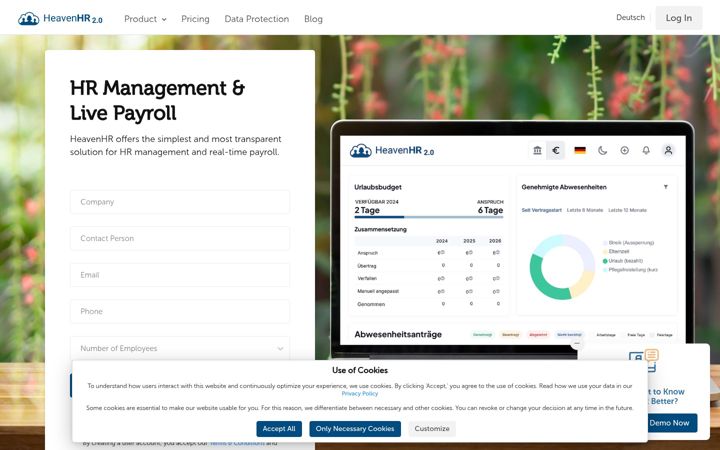The height and width of the screenshot is (450, 720).
Task: Click the bank building icon in laptop dashboard
Action: [537, 150]
